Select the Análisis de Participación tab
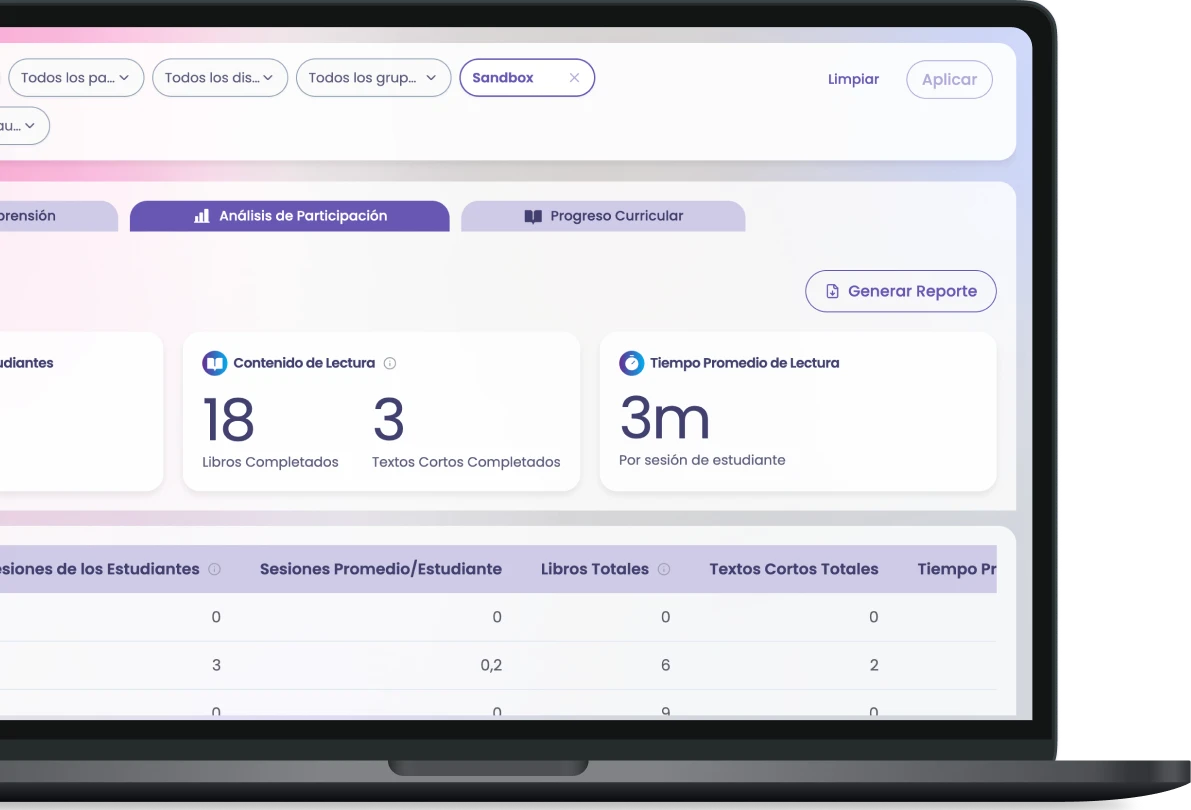Image resolution: width=1191 pixels, height=810 pixels. (x=289, y=215)
